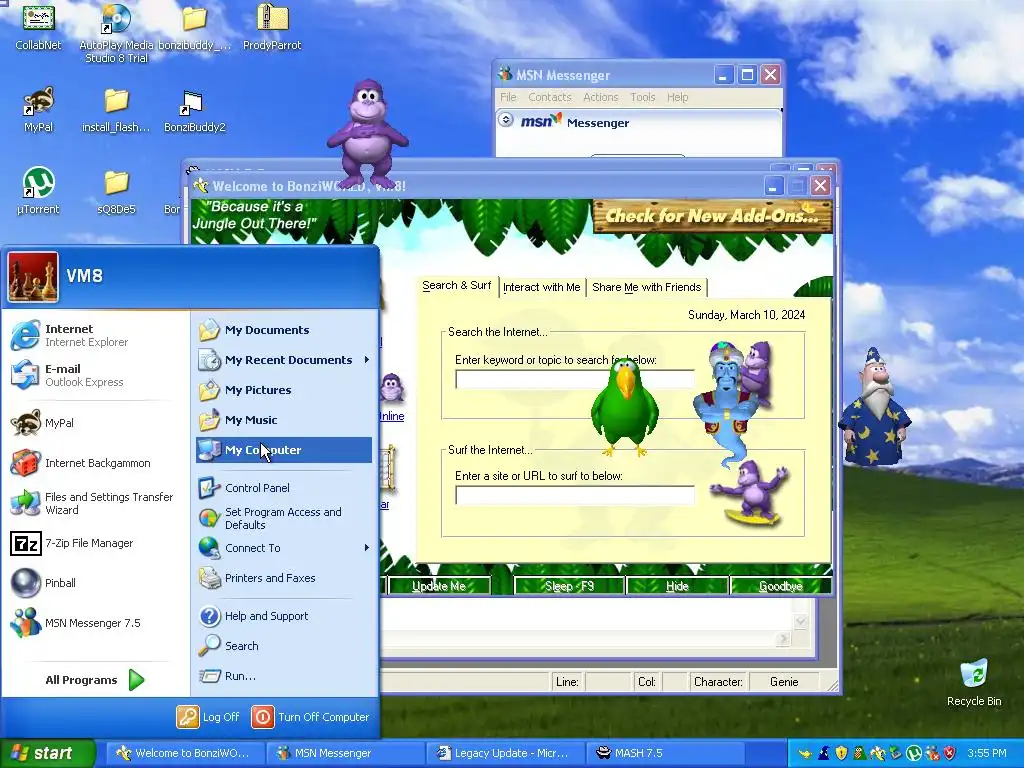
Task: Click Log Off button
Action: tap(208, 717)
